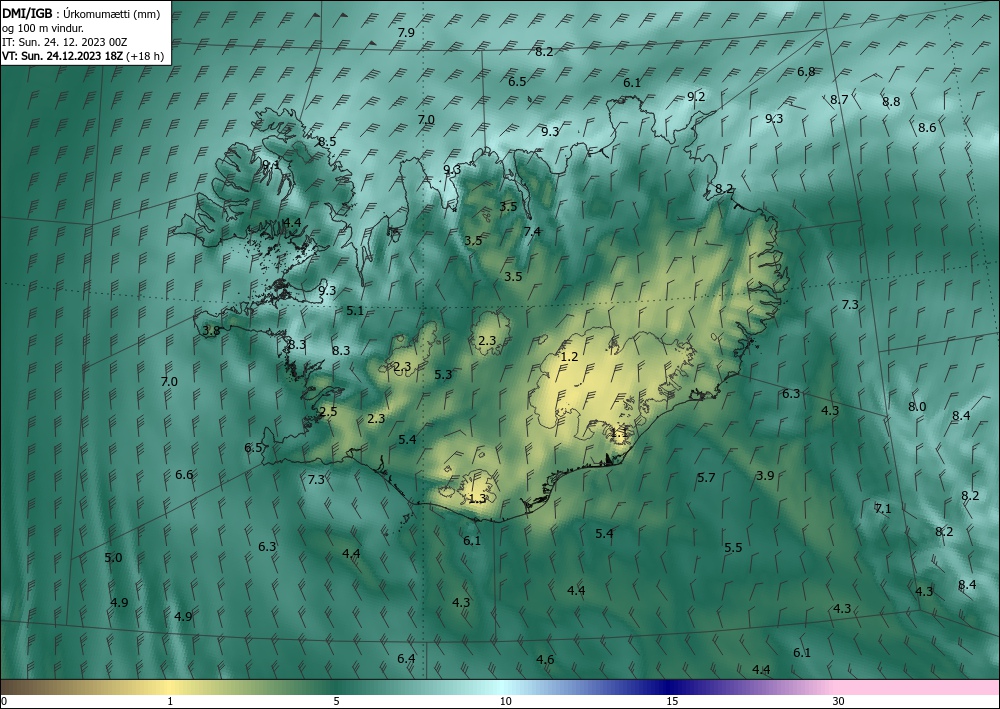
Task: Click the map value 8.0
Action: (x=917, y=407)
